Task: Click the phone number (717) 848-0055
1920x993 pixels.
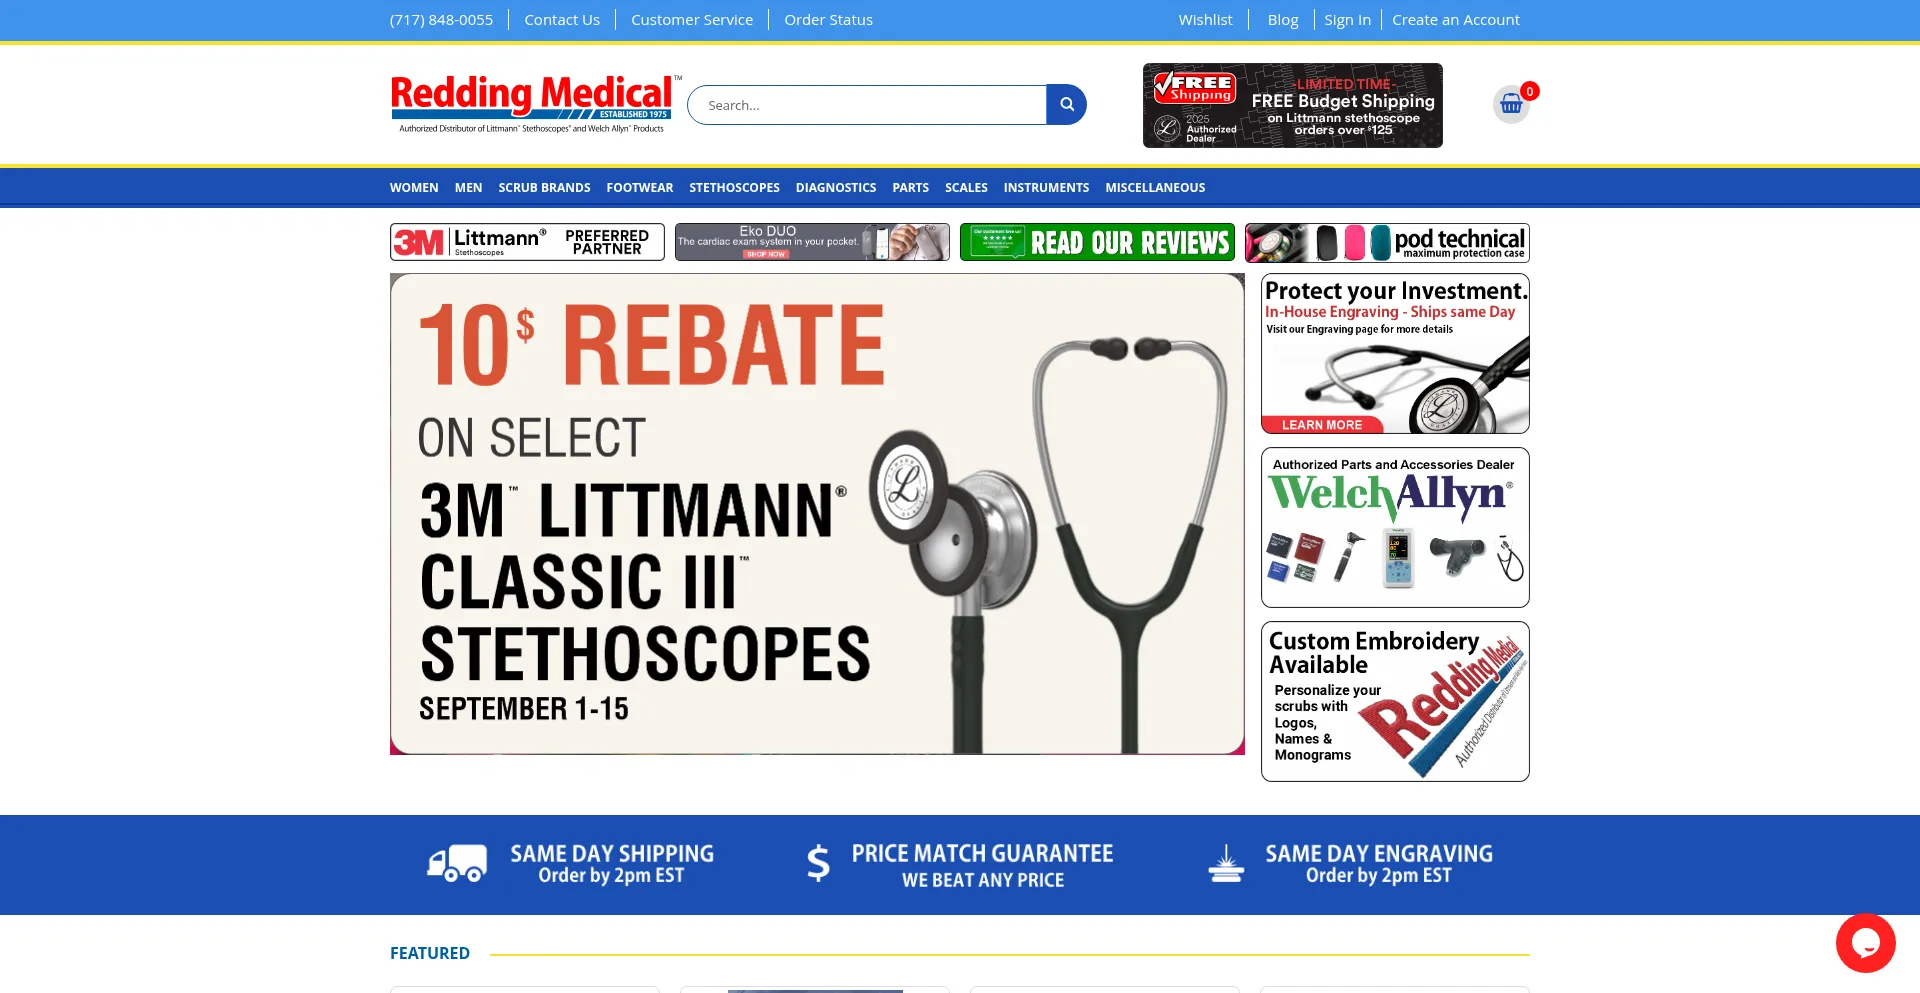Action: [441, 20]
